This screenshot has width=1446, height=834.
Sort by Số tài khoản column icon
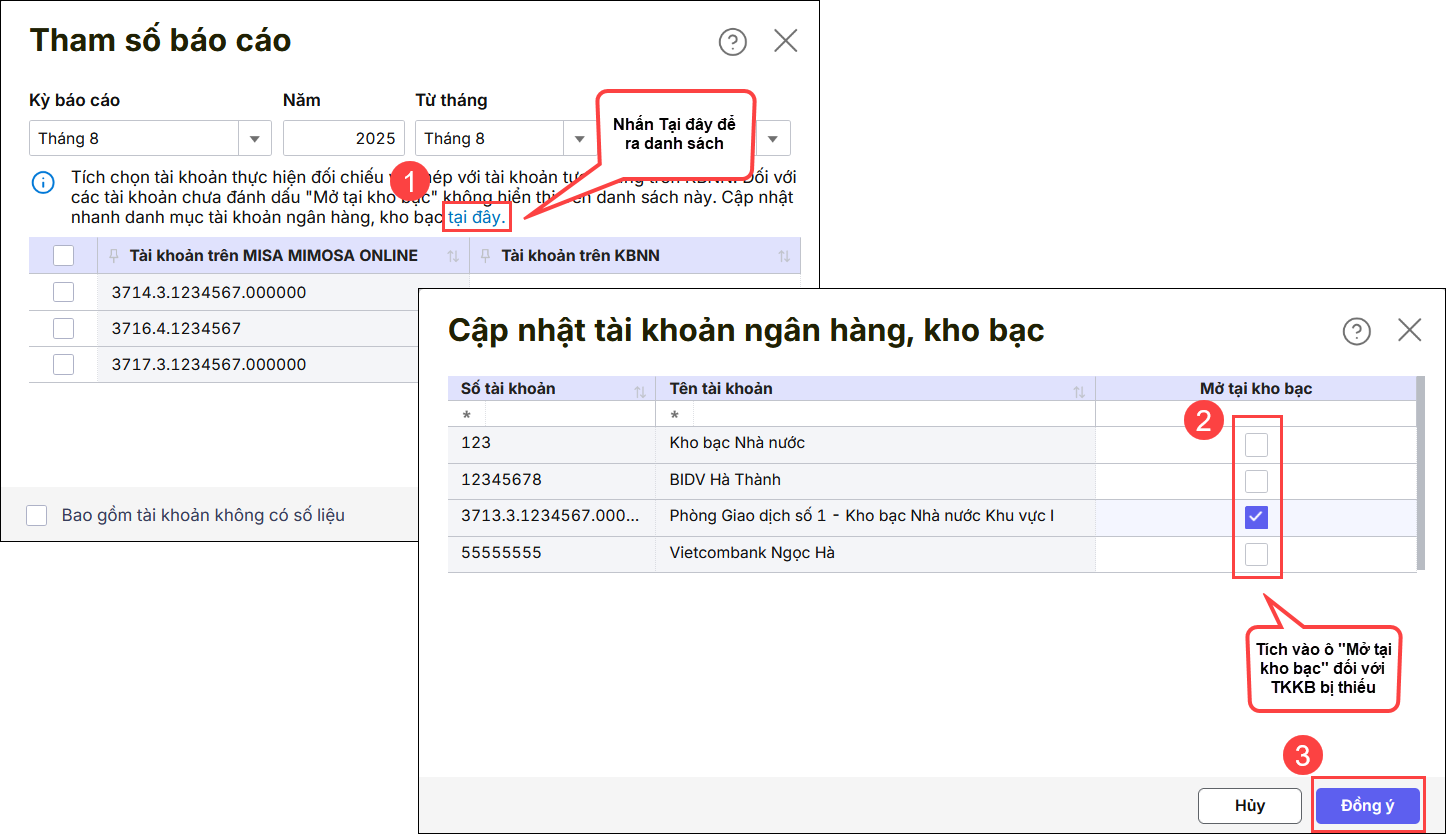[640, 390]
